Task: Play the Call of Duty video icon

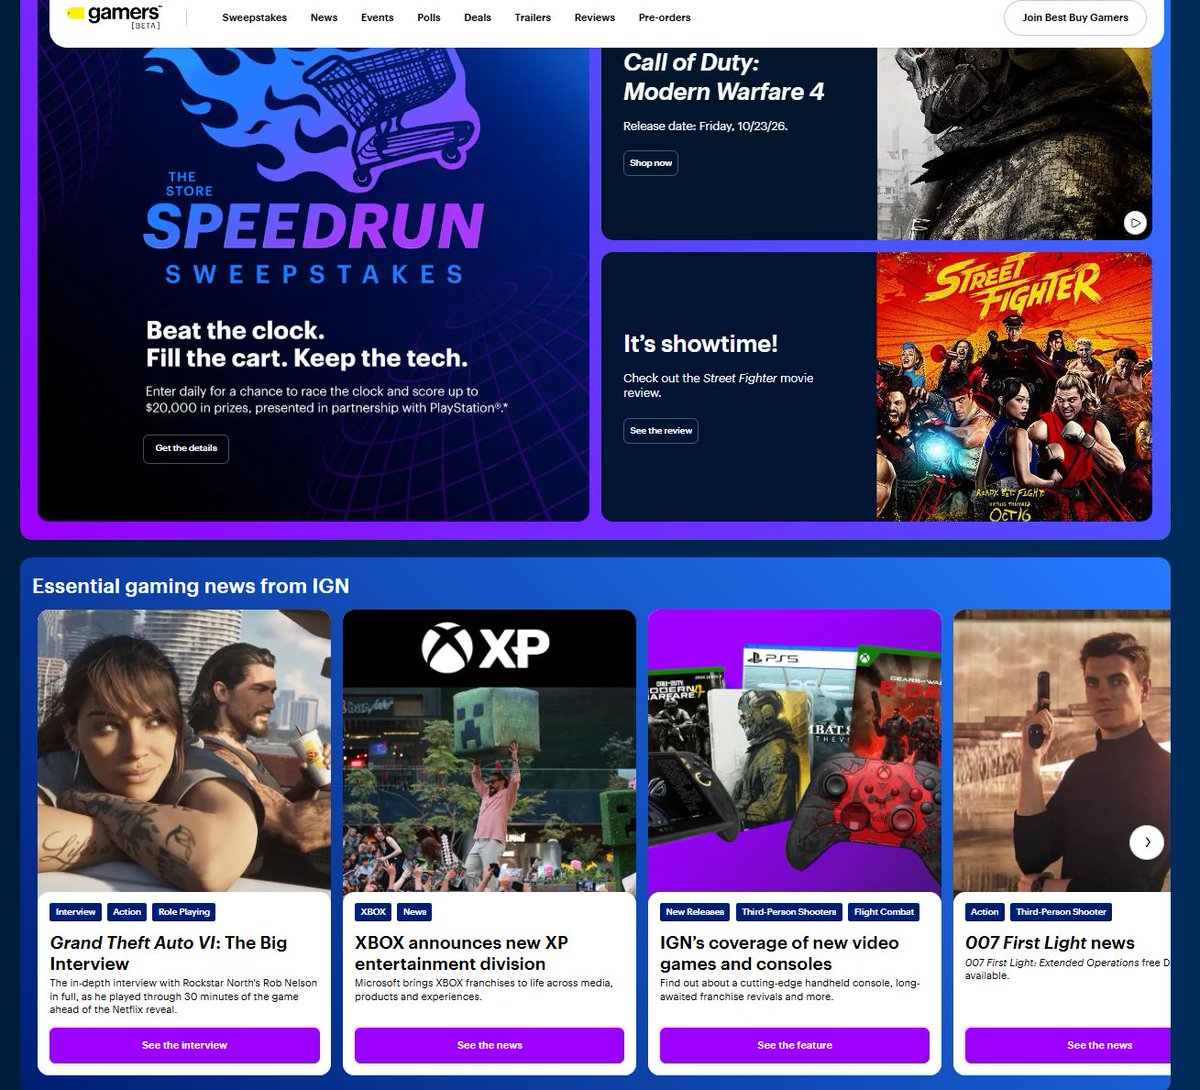Action: [x=1134, y=222]
